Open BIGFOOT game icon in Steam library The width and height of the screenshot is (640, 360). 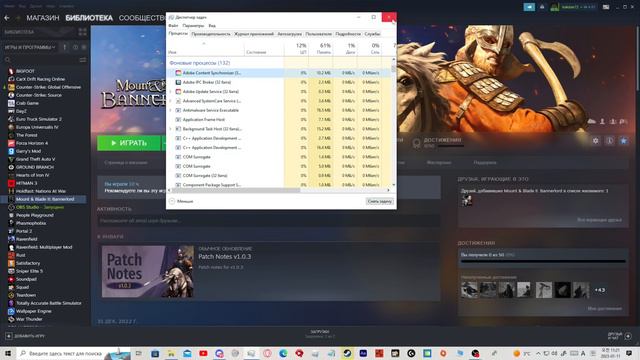tap(11, 71)
